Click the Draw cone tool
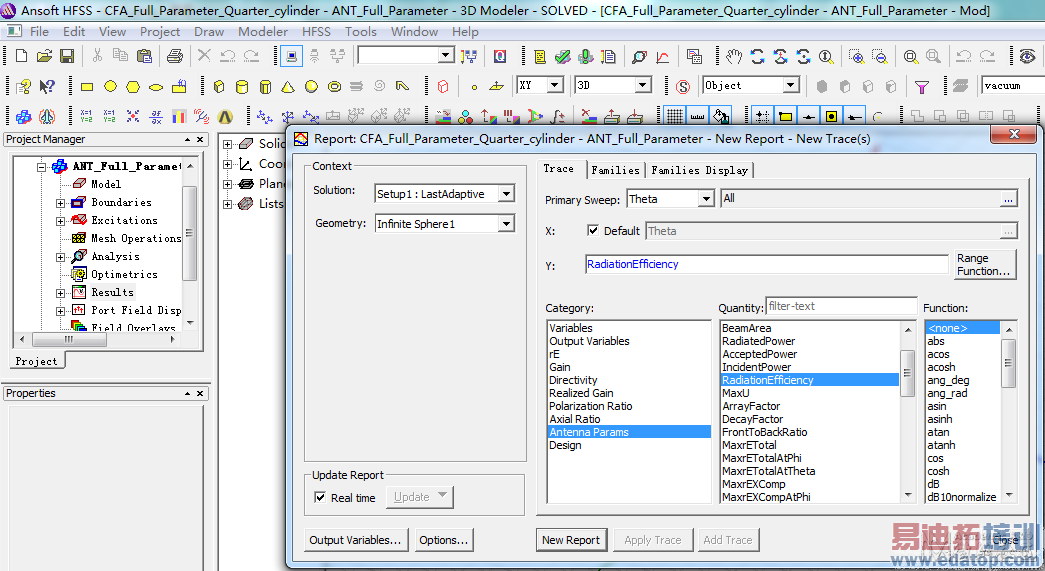 pyautogui.click(x=288, y=87)
